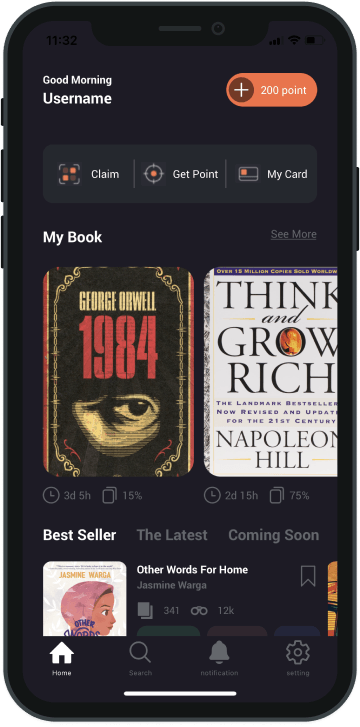The image size is (360, 727).
Task: Go to the Home tab icon
Action: (x=62, y=653)
